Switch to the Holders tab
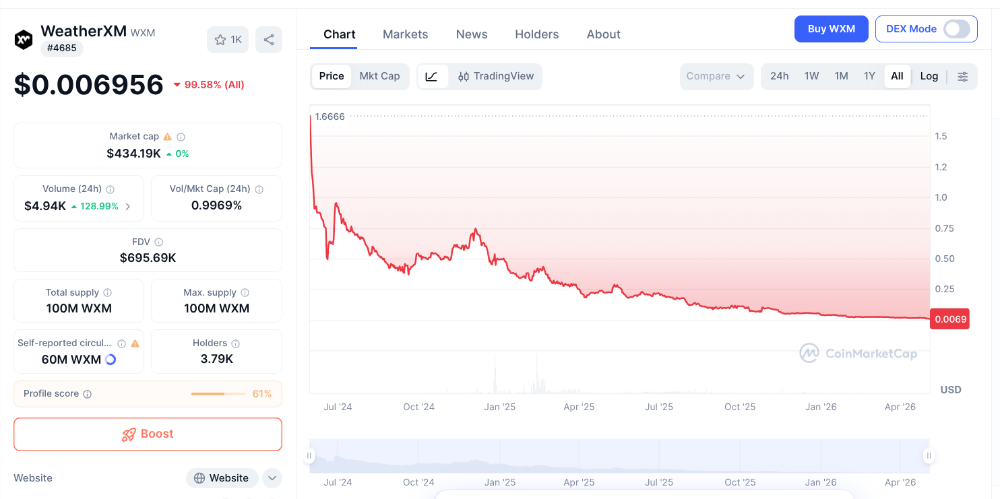 [537, 34]
